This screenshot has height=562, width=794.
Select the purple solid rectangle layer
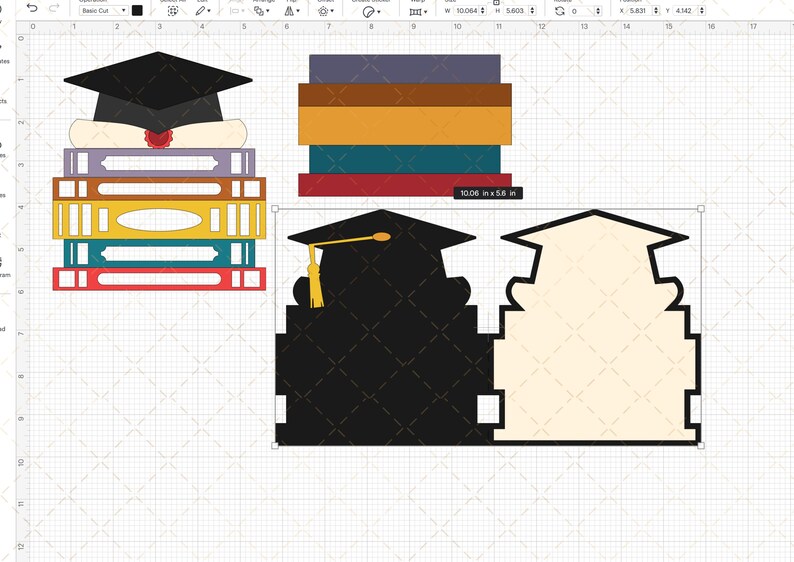click(405, 69)
